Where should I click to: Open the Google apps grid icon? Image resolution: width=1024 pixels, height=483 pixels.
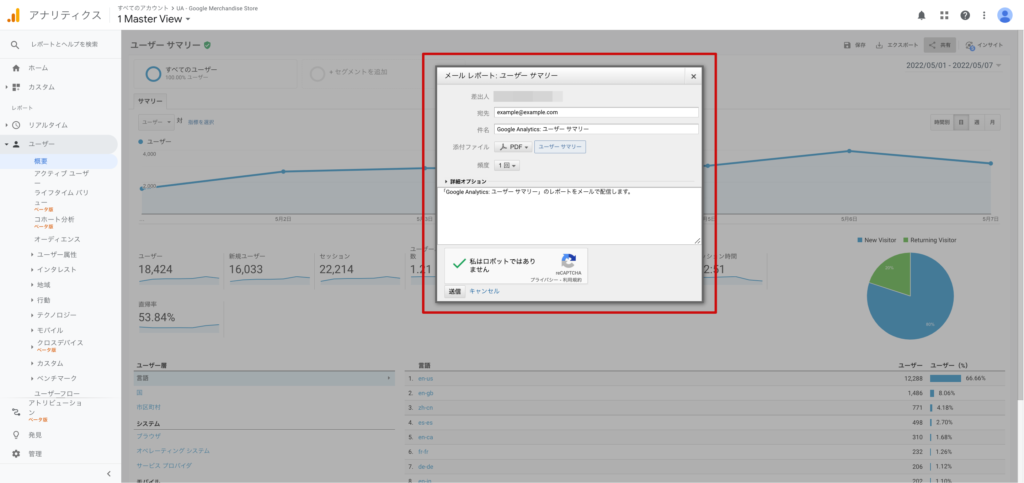tap(943, 15)
